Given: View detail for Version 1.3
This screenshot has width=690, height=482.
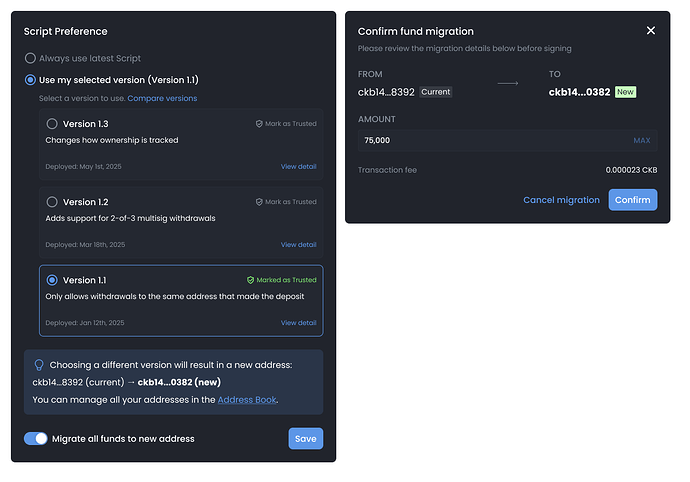Looking at the screenshot, I should tap(298, 166).
